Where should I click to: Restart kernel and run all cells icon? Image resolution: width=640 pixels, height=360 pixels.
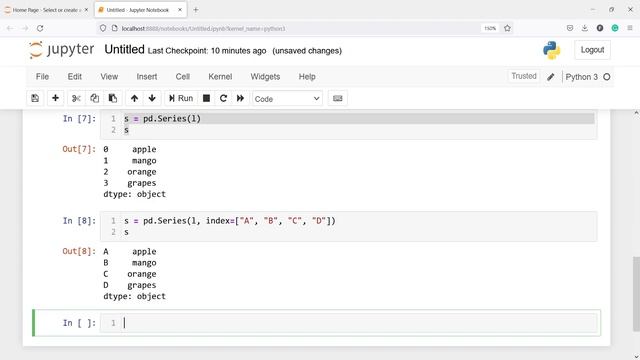[240, 98]
